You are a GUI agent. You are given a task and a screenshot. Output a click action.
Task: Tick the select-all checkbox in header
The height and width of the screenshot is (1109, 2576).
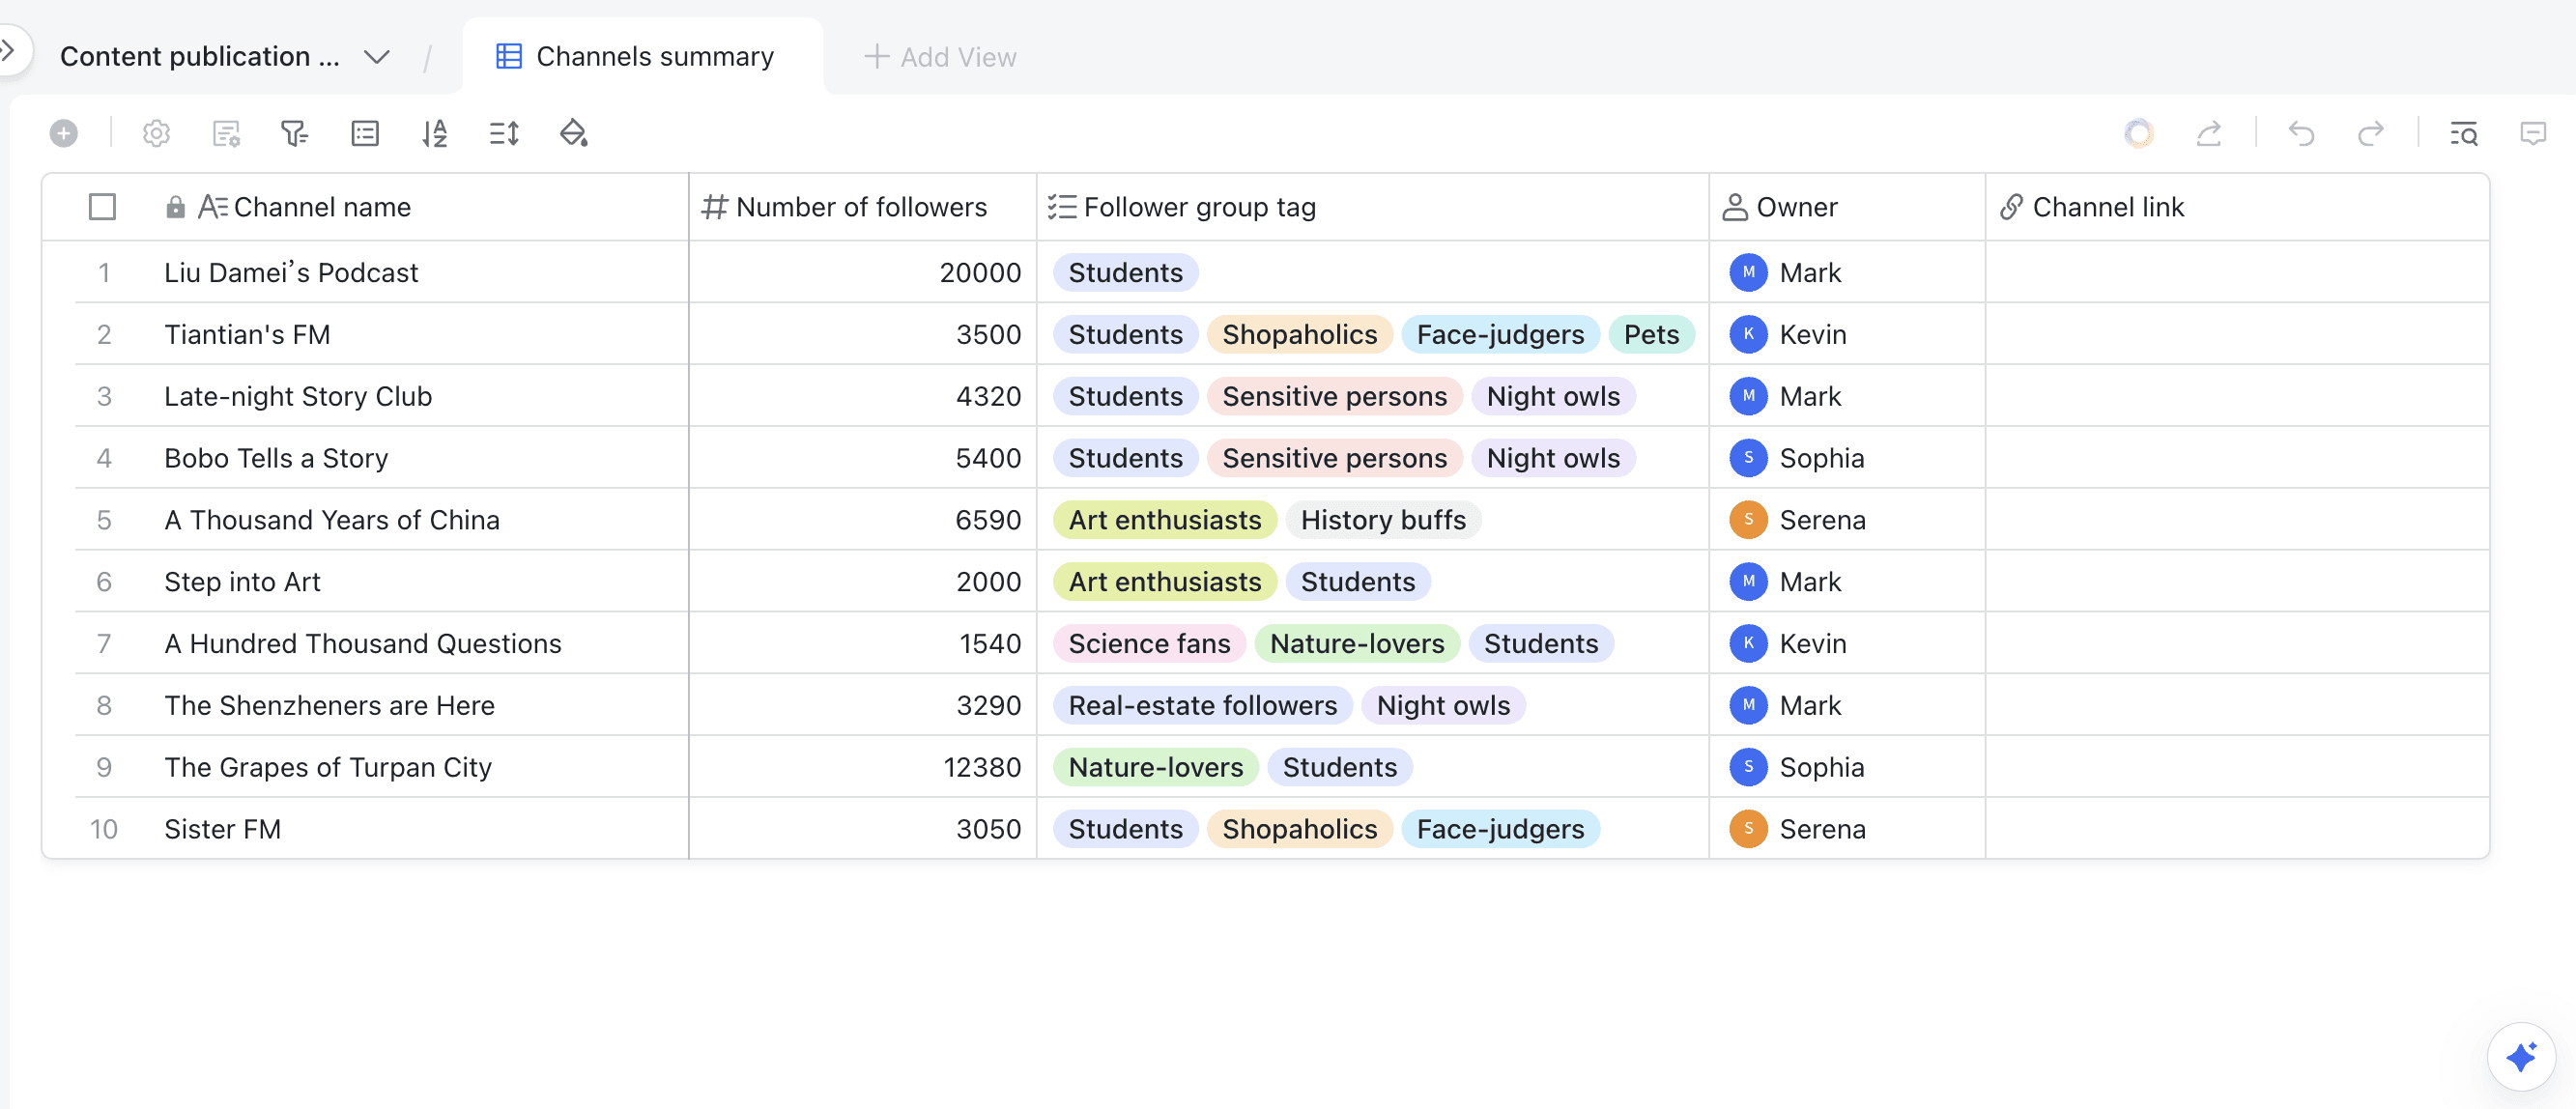[102, 207]
